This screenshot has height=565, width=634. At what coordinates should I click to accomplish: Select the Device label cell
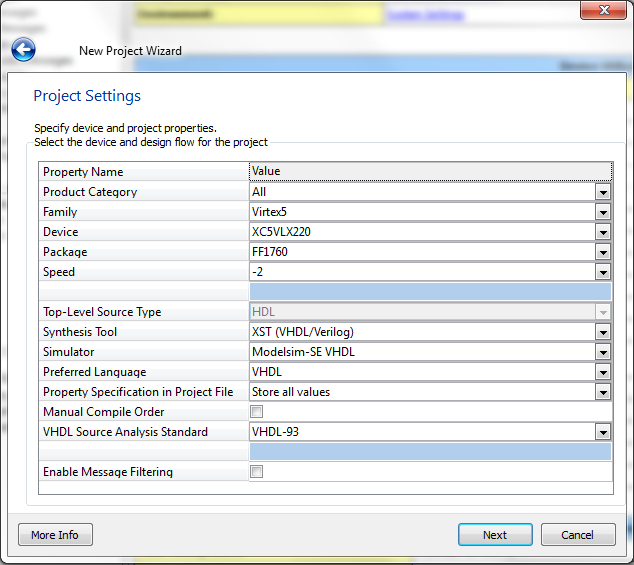tap(144, 232)
